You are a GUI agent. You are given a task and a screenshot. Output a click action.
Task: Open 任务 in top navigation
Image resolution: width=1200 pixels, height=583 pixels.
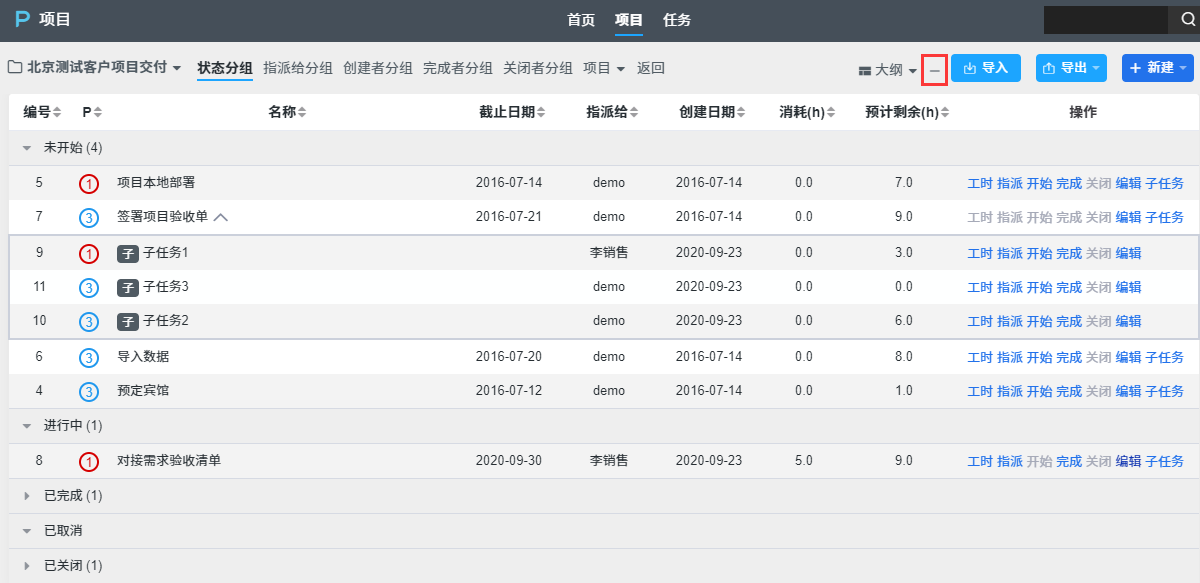click(x=677, y=20)
